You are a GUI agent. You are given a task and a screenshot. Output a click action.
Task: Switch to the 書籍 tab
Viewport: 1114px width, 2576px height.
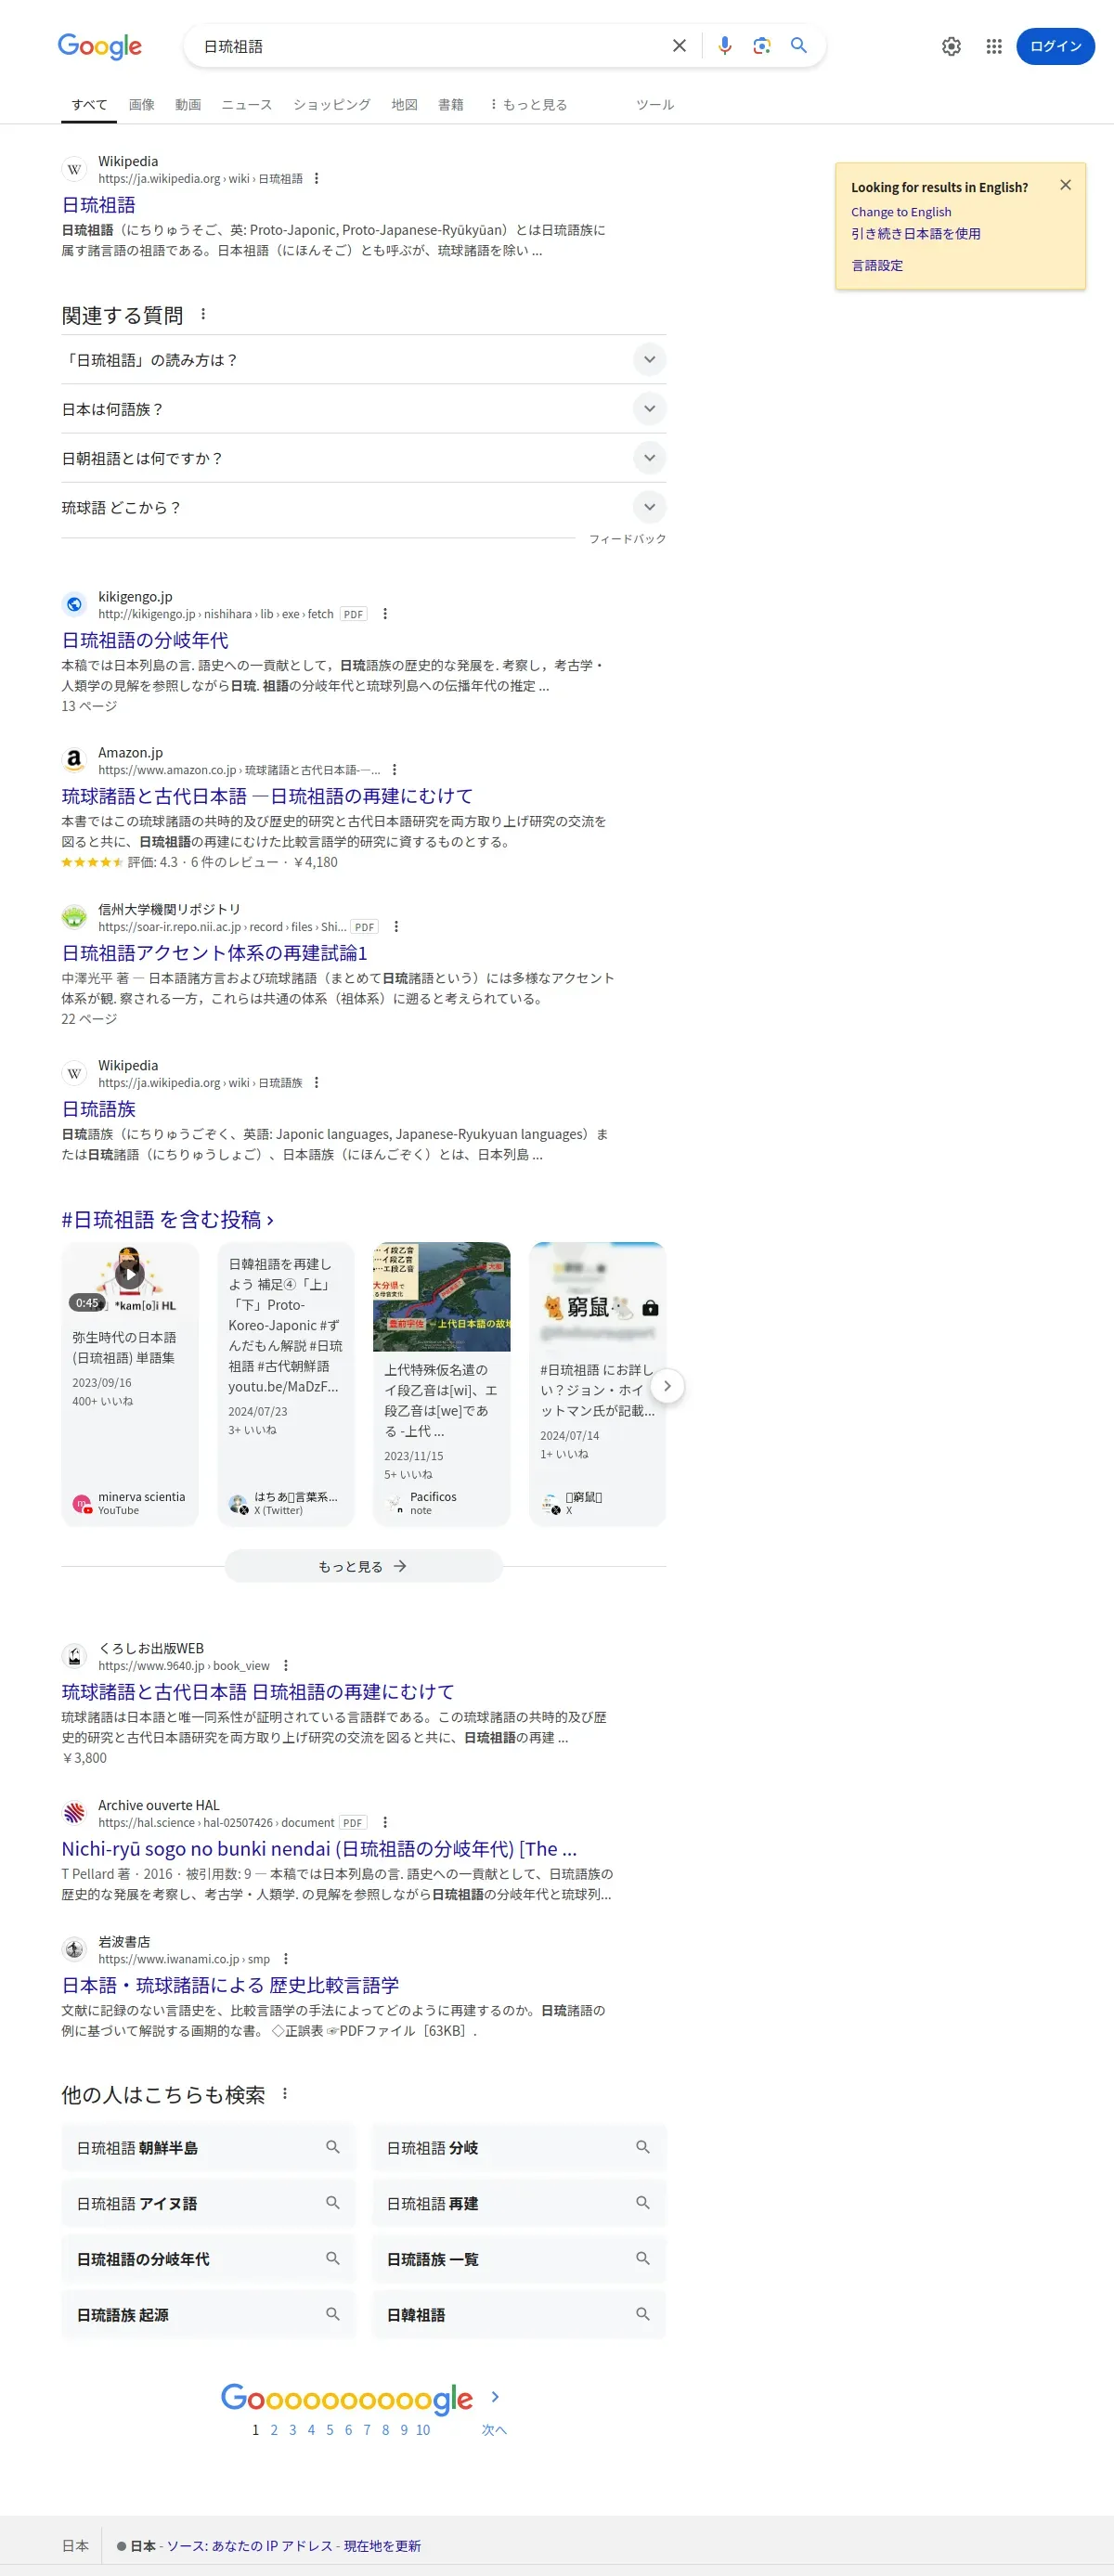pos(450,104)
